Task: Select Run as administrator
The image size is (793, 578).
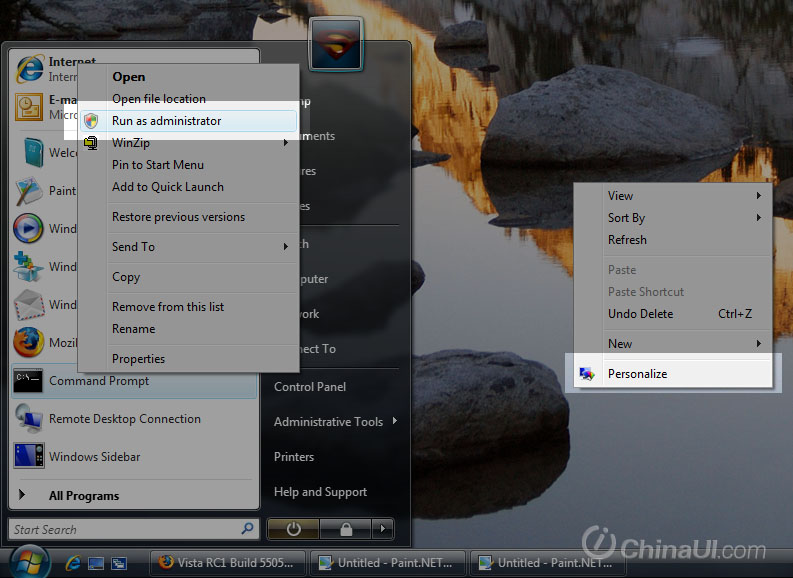Action: [x=188, y=121]
